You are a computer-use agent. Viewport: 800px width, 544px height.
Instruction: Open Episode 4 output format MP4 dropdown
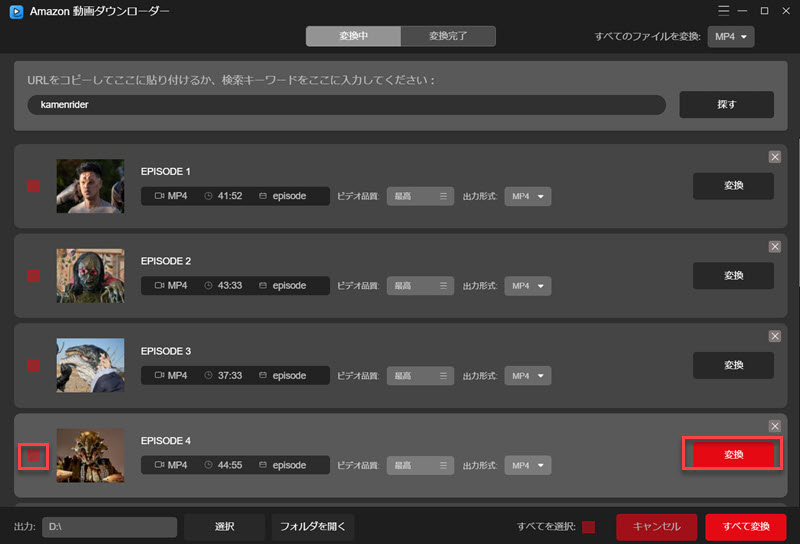click(528, 465)
